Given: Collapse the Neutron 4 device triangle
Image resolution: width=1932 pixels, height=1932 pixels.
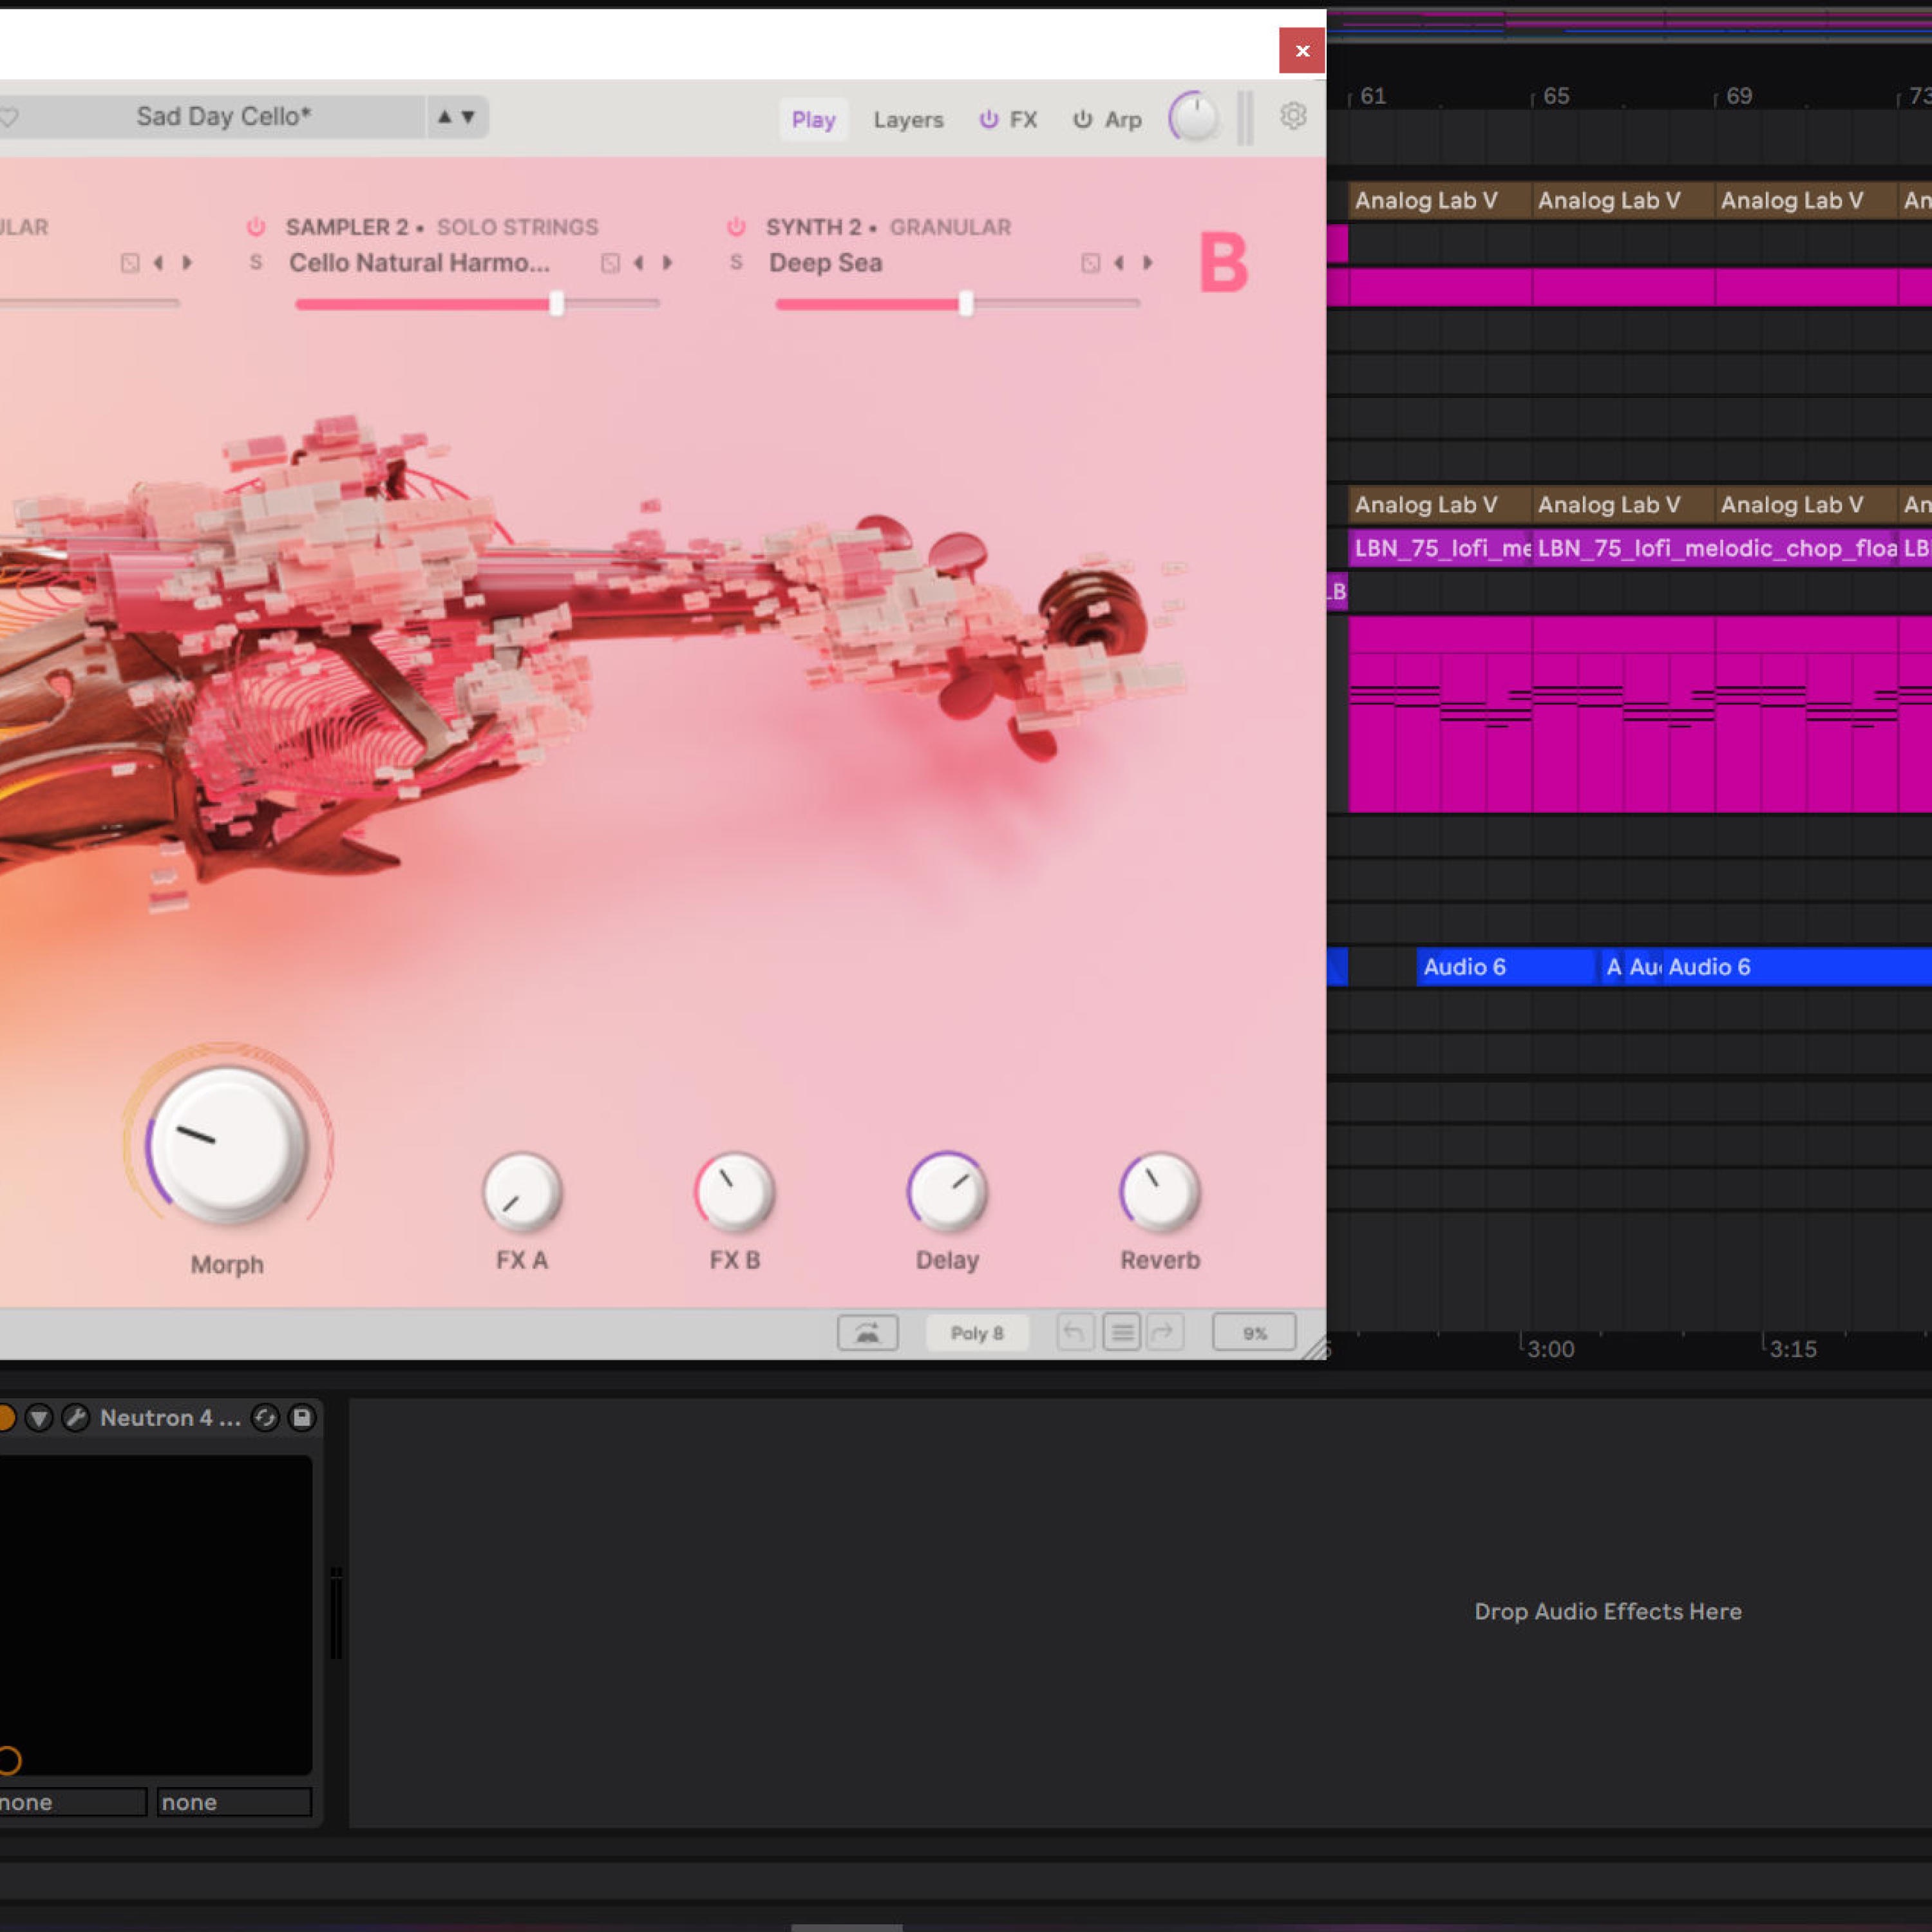Looking at the screenshot, I should click(x=39, y=1417).
